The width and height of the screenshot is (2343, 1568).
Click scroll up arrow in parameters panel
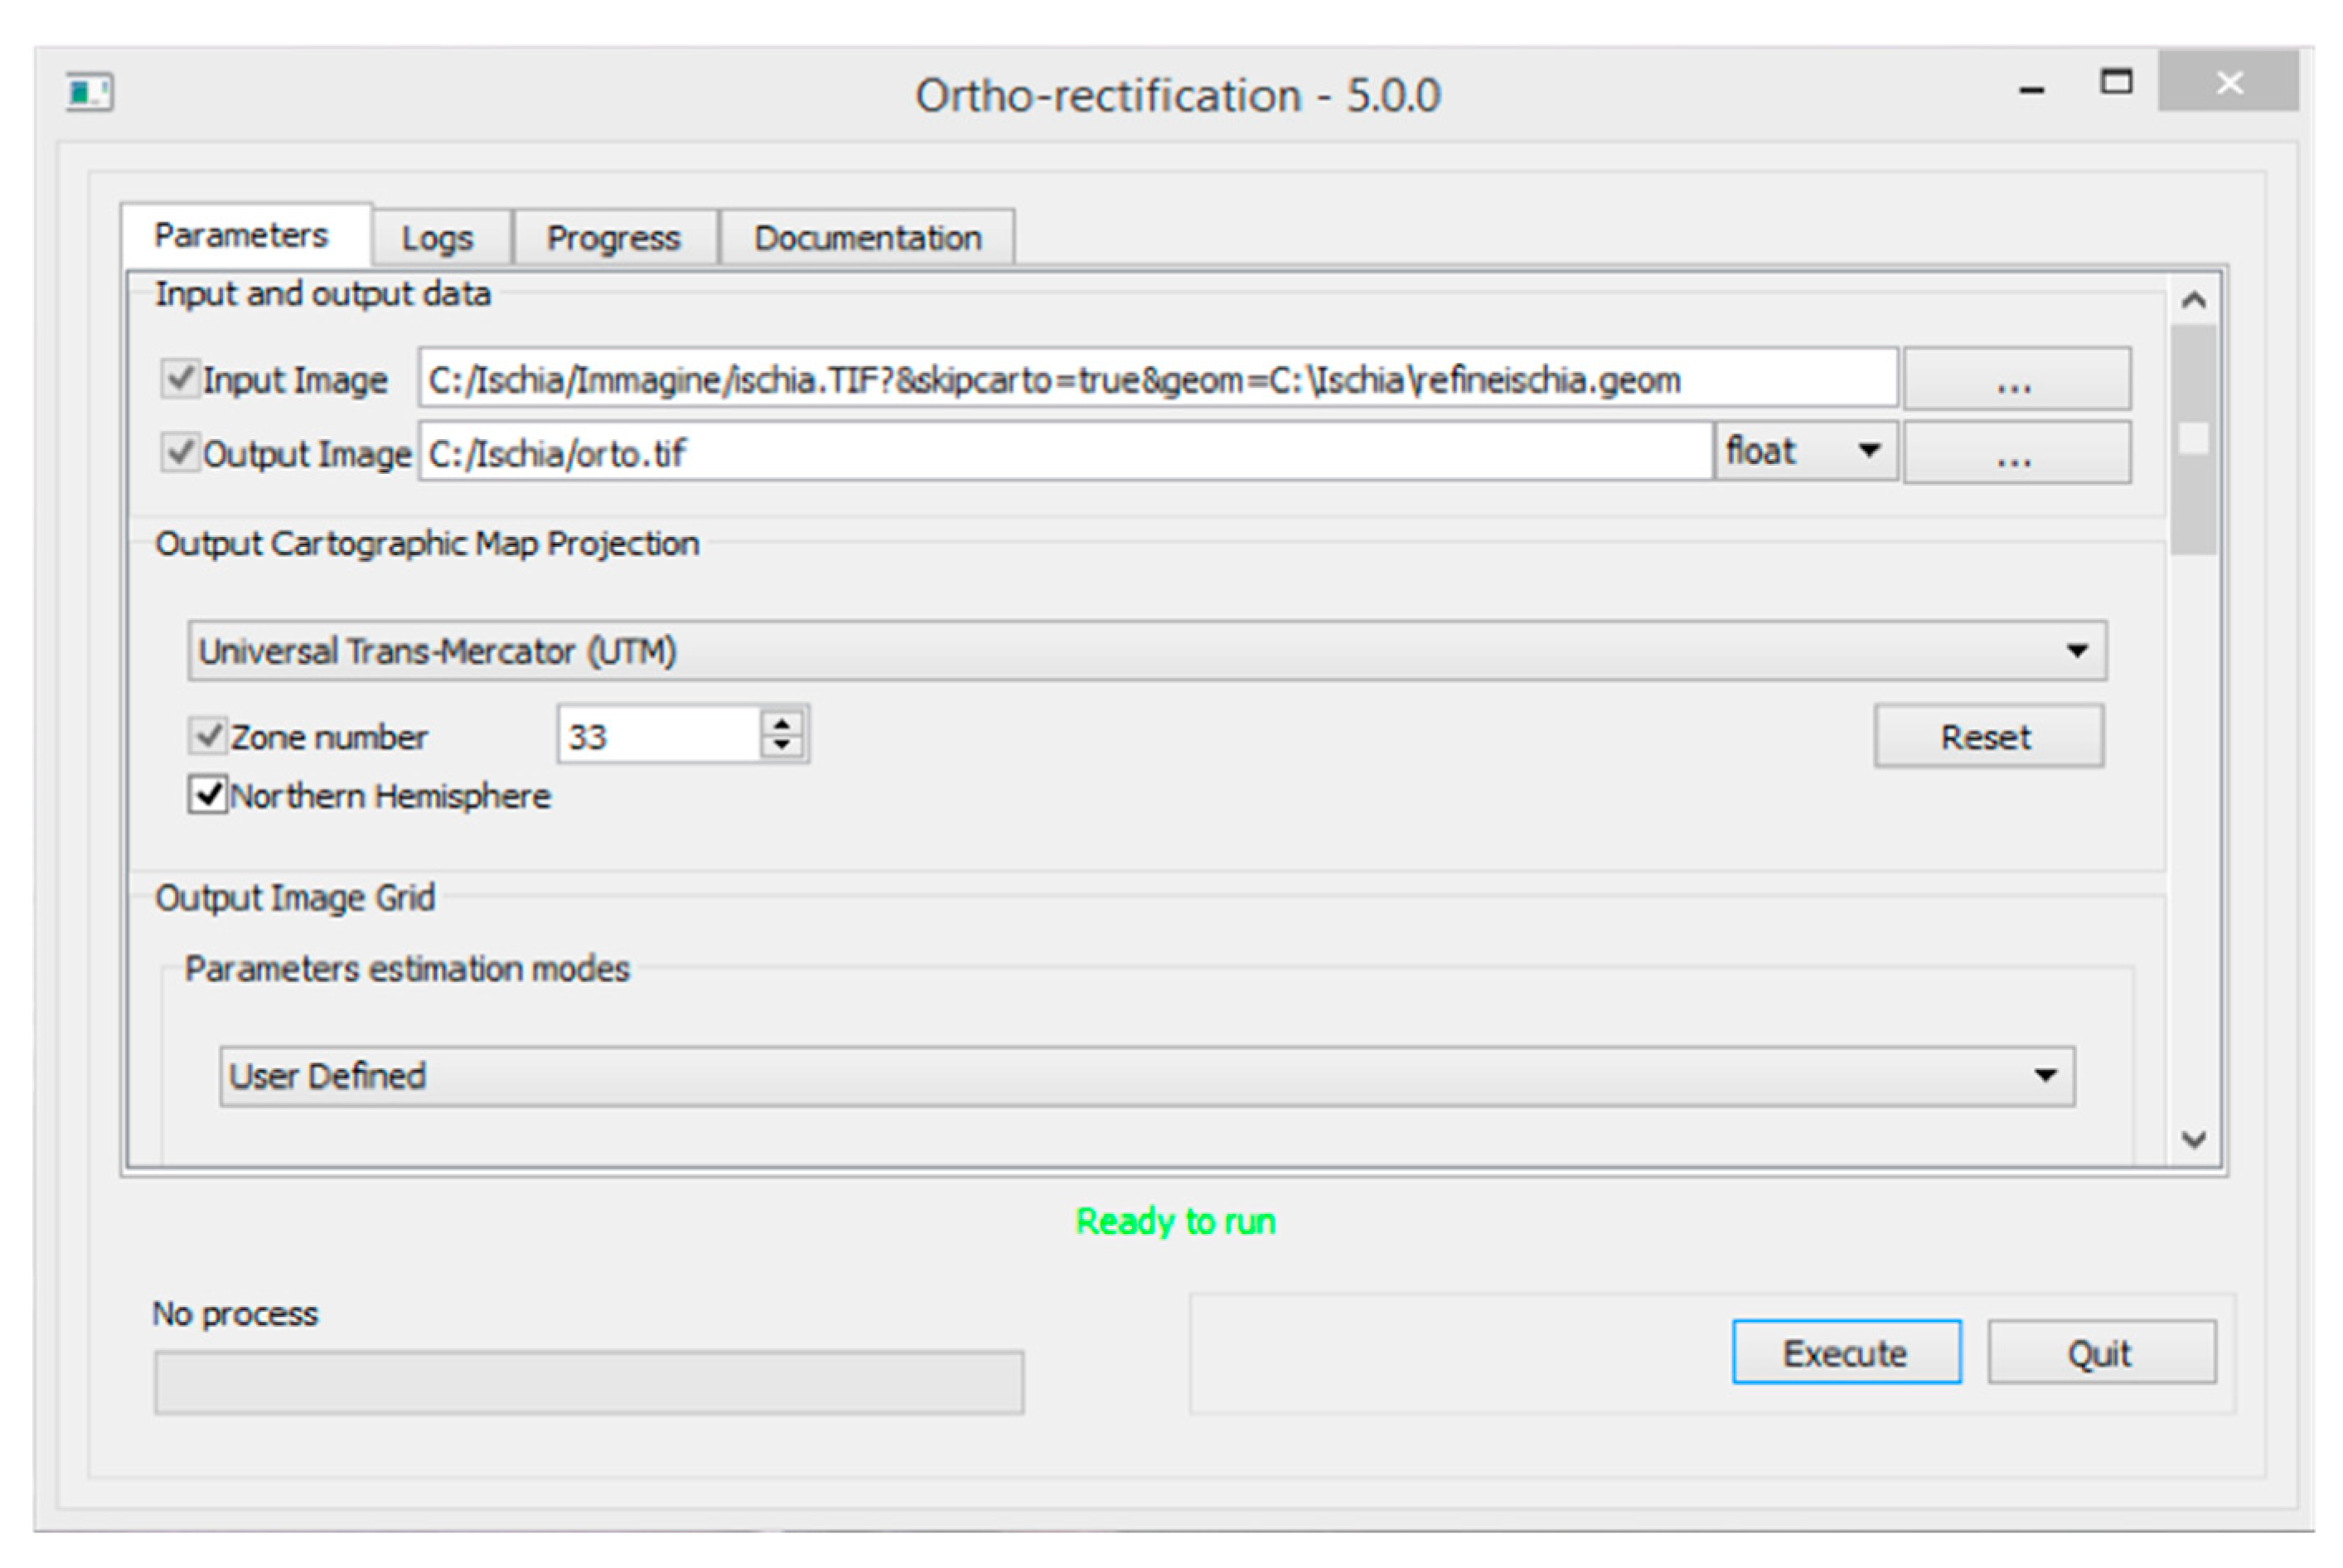[2193, 300]
